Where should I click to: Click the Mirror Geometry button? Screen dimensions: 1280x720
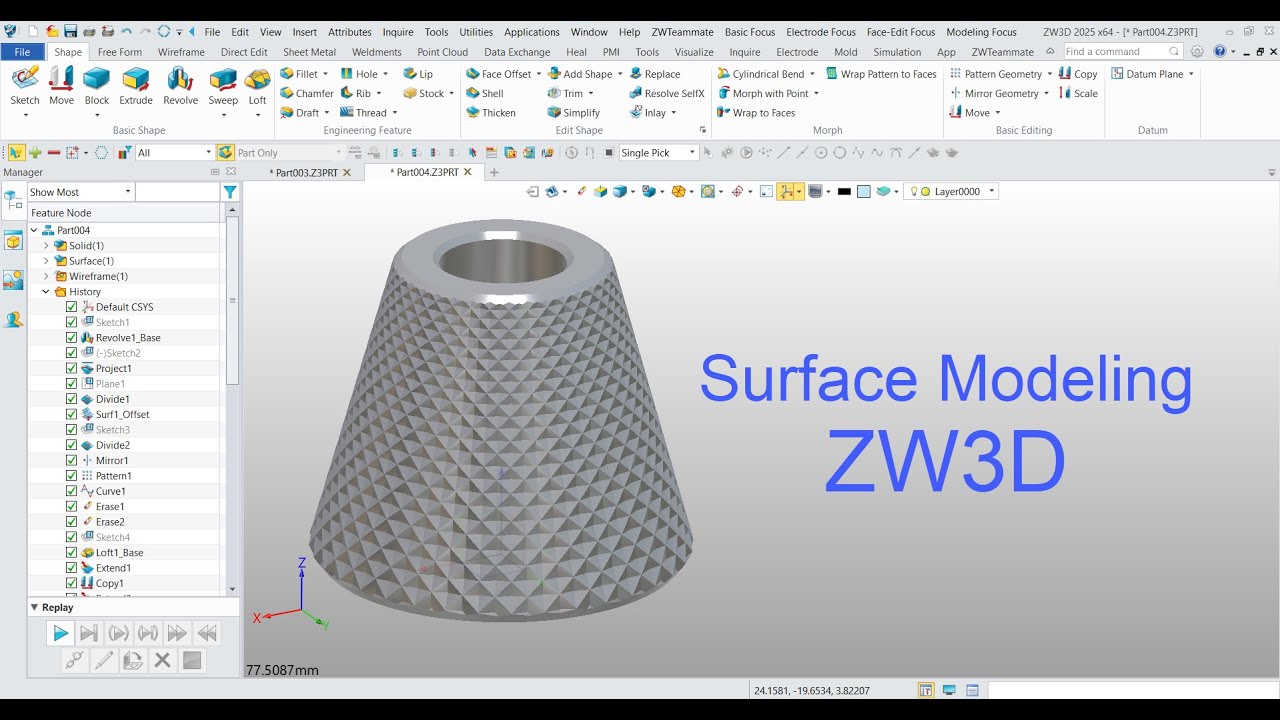click(x=1000, y=93)
